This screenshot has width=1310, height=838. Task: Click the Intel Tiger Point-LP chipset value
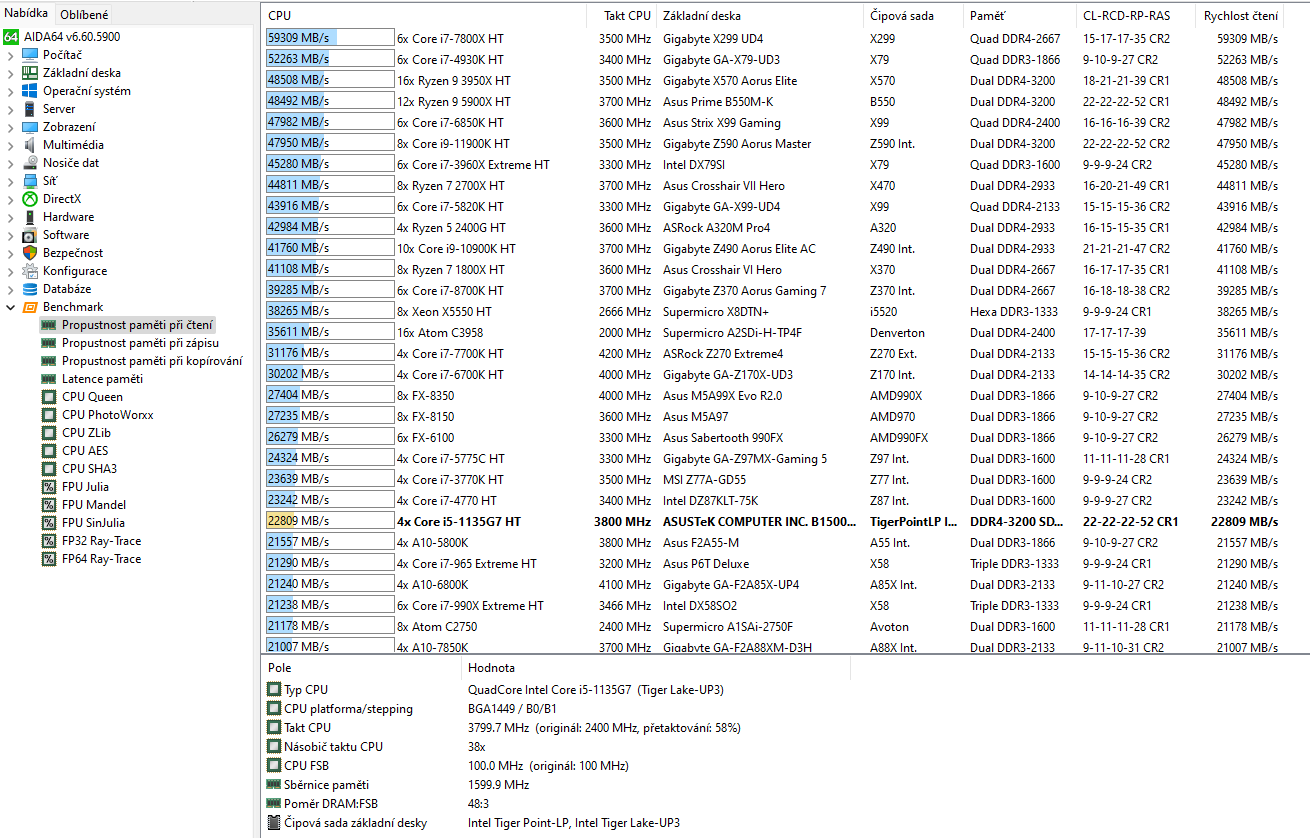tap(574, 822)
